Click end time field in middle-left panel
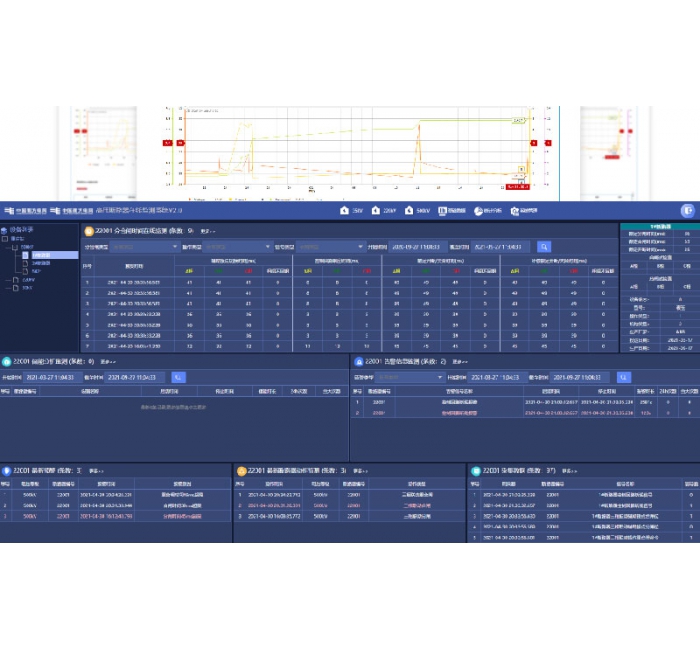700x650 pixels. (140, 377)
